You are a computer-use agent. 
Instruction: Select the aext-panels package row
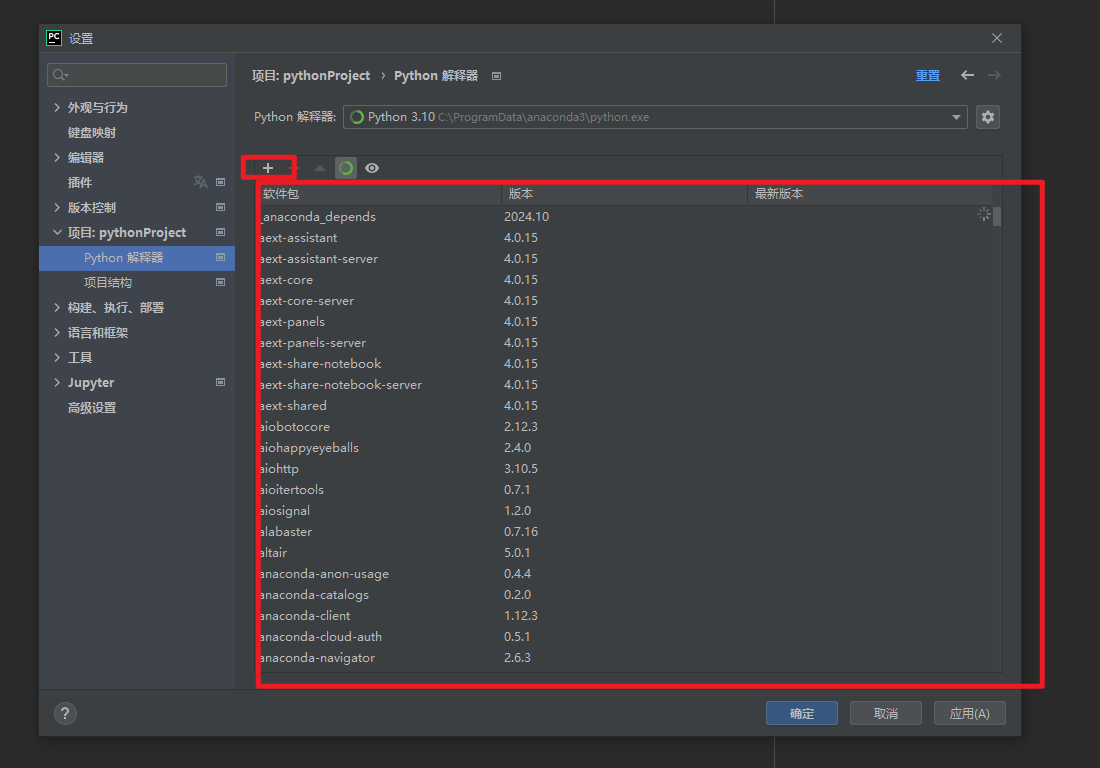624,322
